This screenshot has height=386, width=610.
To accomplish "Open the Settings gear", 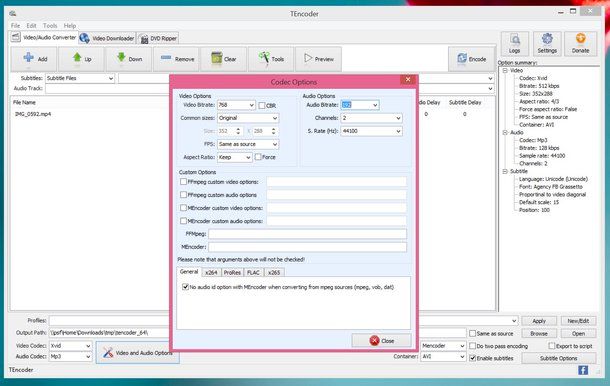I will [x=547, y=44].
